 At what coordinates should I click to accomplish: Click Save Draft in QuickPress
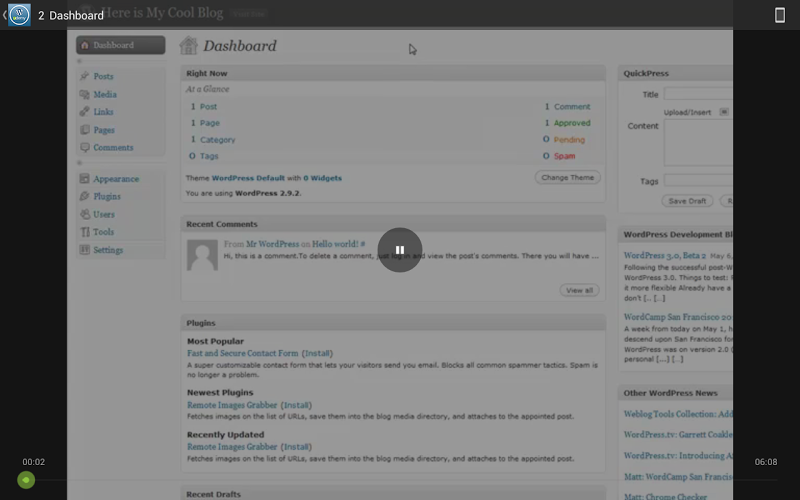(687, 201)
